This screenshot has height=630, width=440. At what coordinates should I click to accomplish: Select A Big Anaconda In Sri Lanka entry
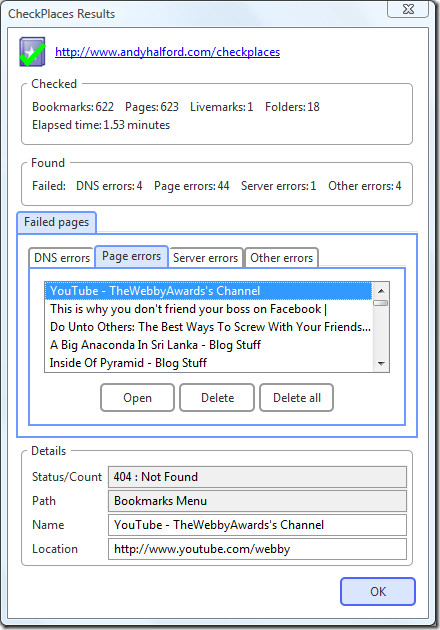click(x=209, y=345)
